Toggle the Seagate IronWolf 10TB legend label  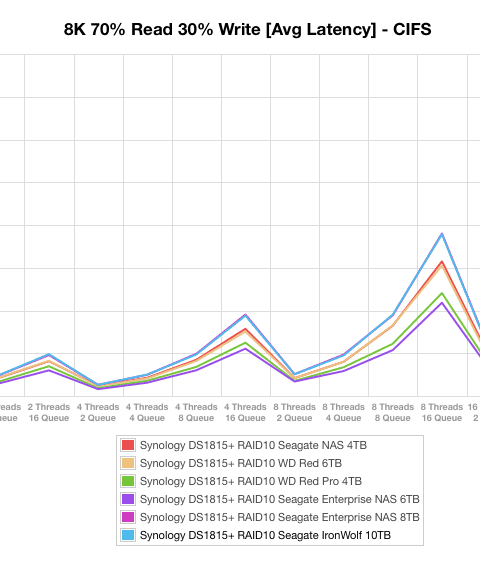265,535
